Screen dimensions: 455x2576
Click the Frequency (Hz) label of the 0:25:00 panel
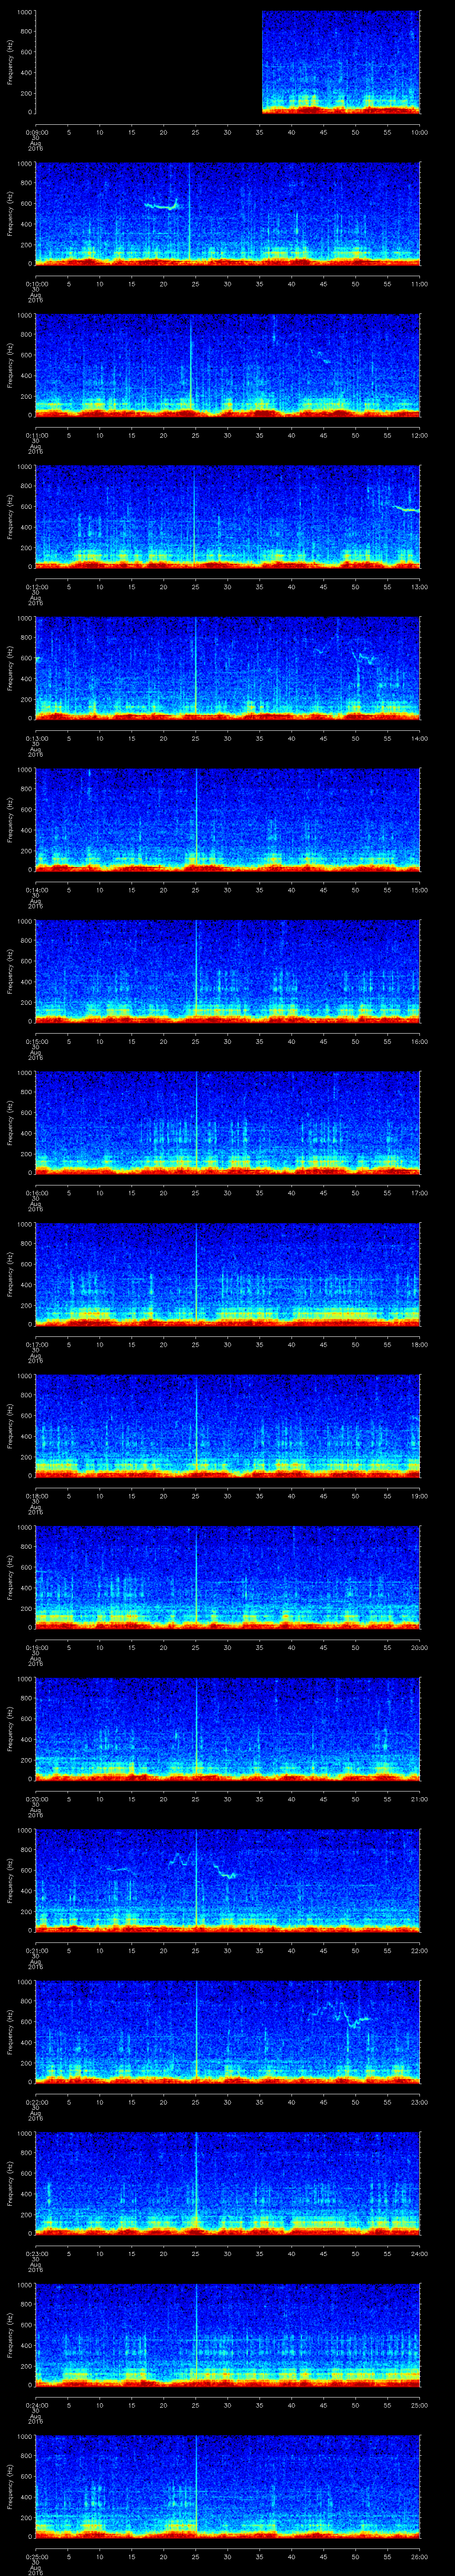(x=10, y=2486)
